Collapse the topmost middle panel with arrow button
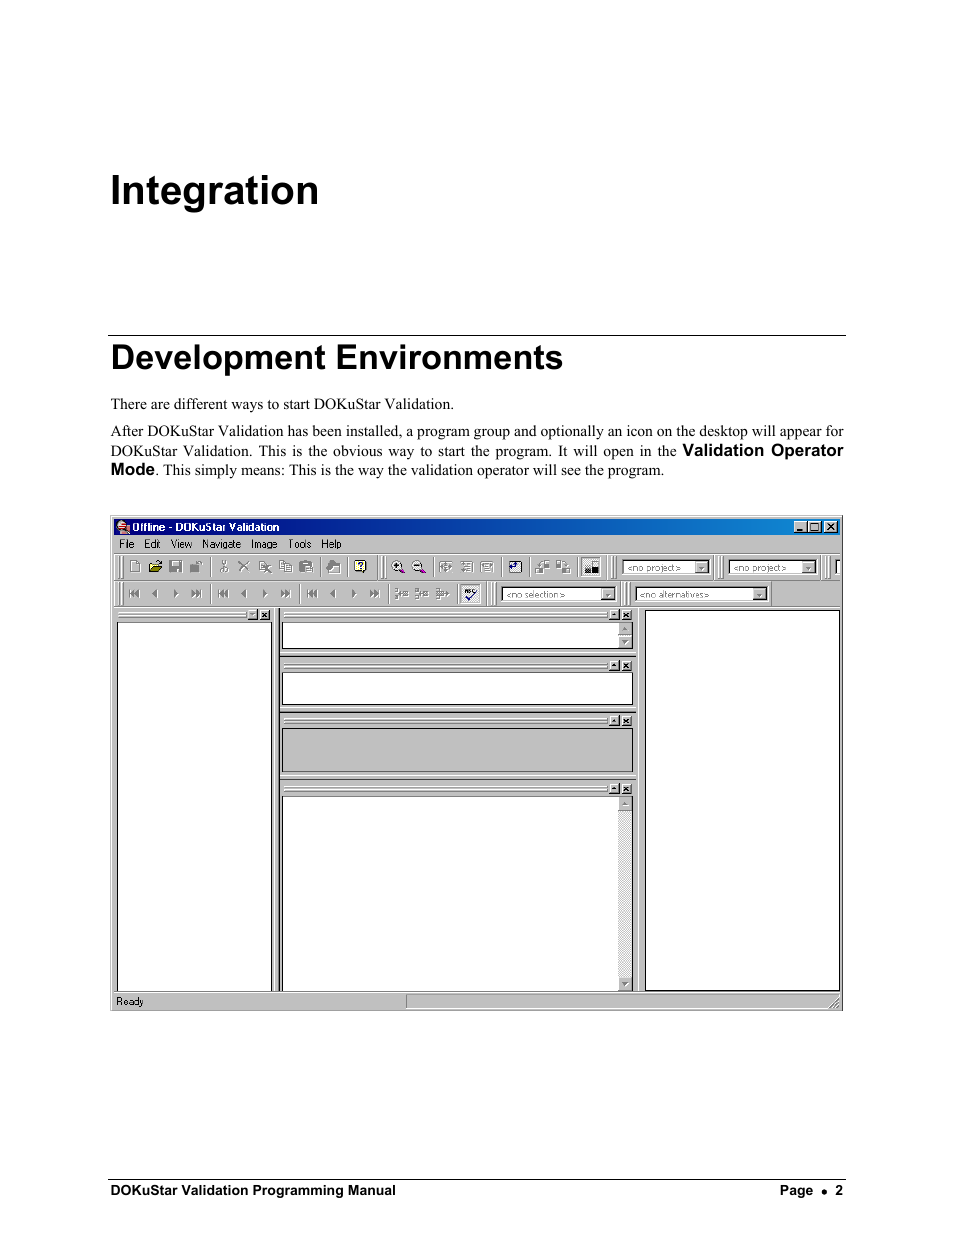This screenshot has width=954, height=1235. tap(614, 615)
